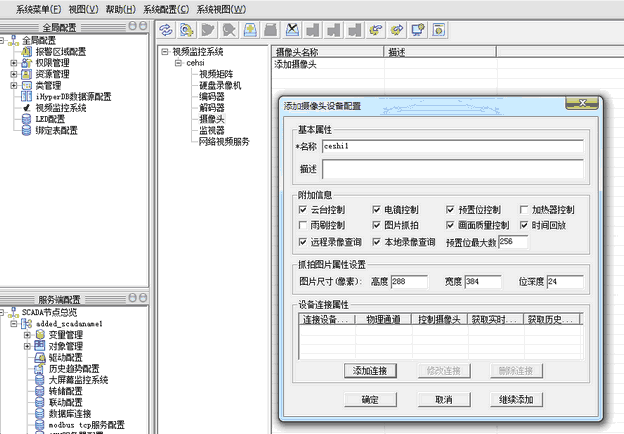Click the 描述 text field in dialog
624x434 pixels.
point(453,169)
